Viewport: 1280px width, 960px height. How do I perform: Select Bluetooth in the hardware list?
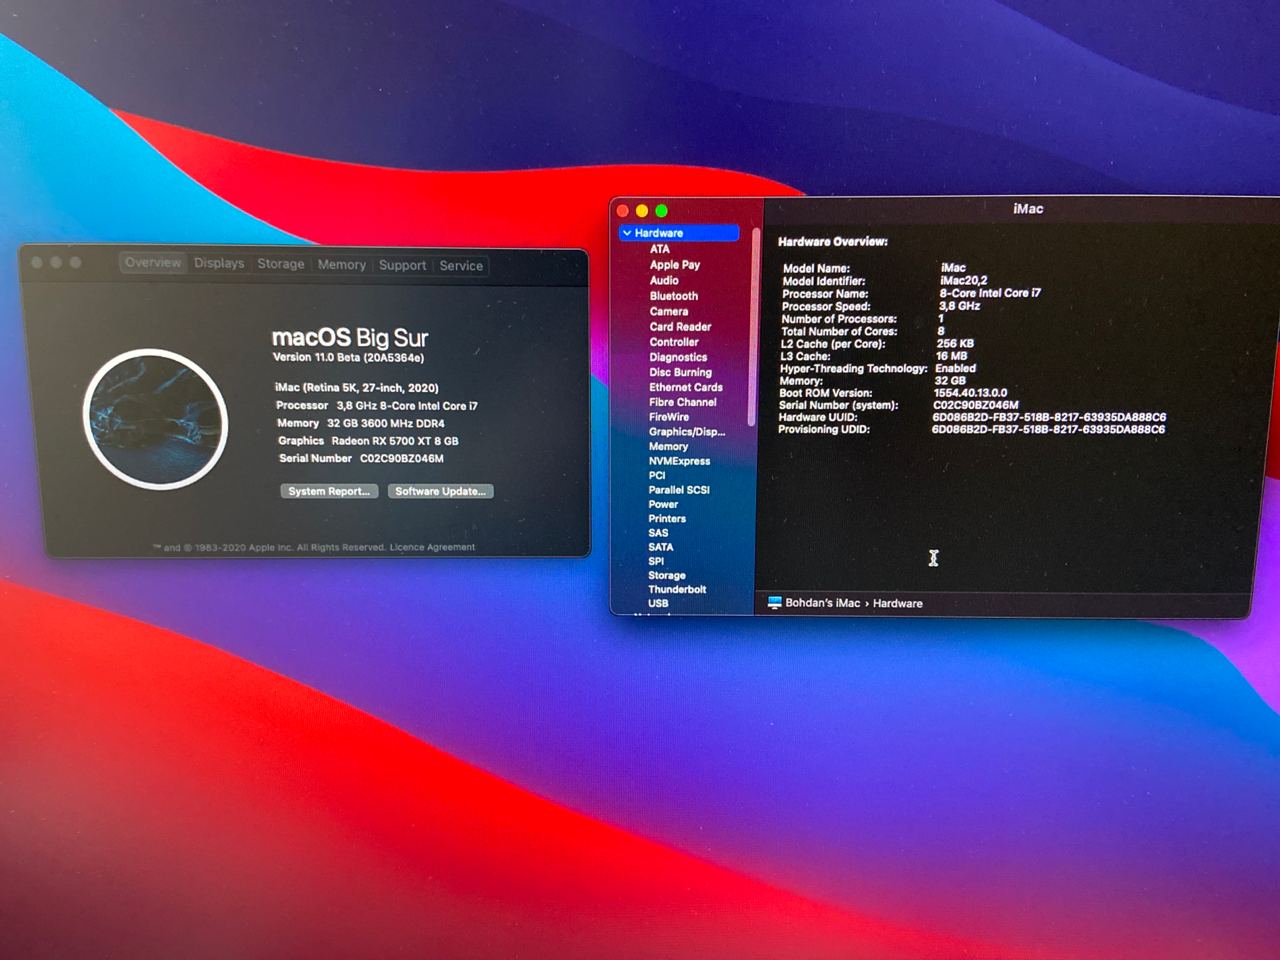674,296
